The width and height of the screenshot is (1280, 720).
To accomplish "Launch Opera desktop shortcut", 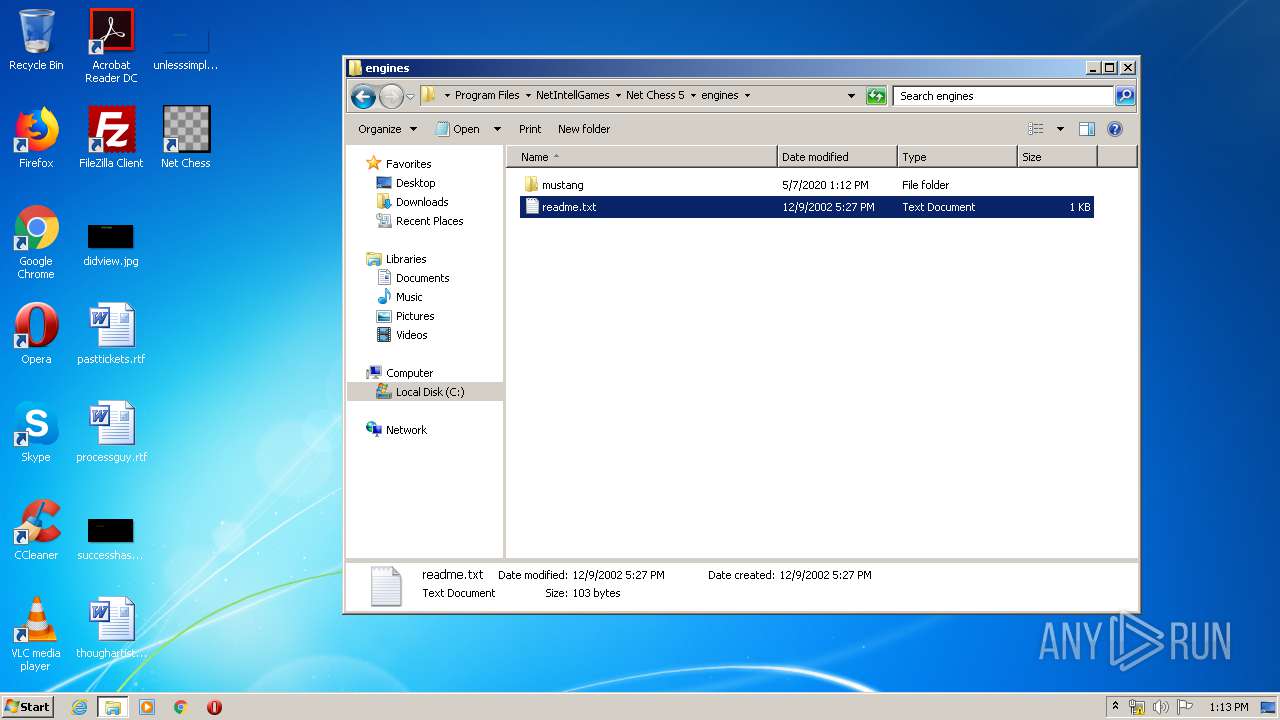I will click(36, 334).
